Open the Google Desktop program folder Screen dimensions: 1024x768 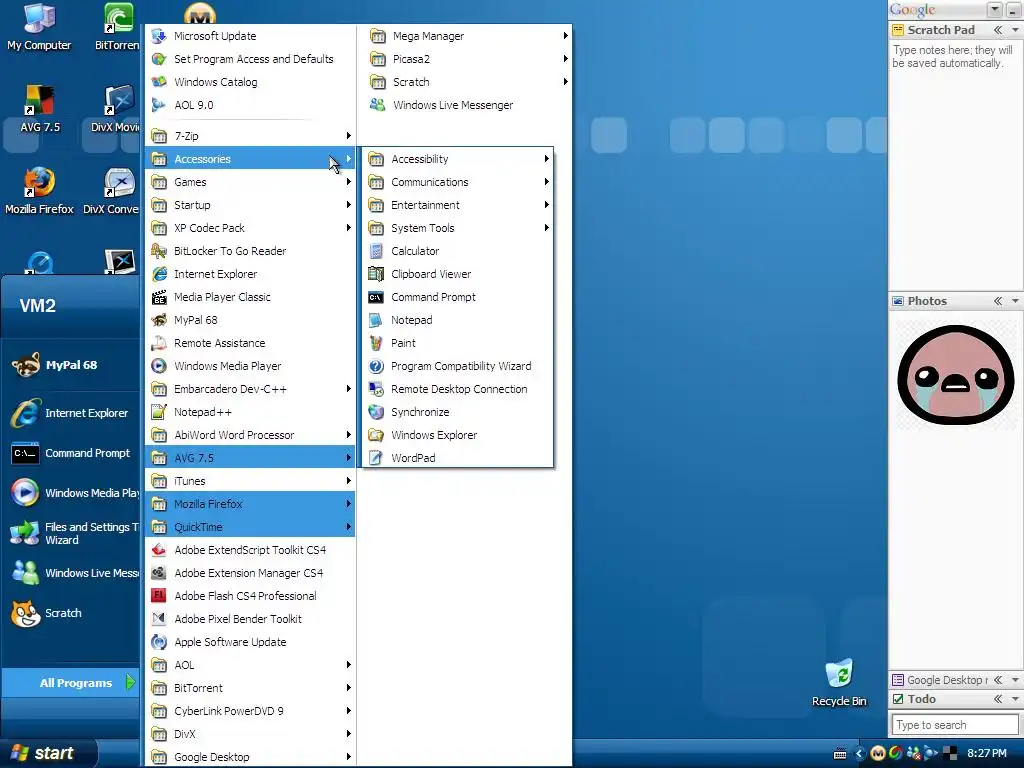pos(251,757)
